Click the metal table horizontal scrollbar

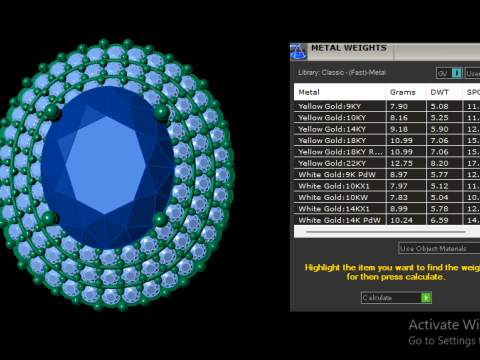pos(386,231)
